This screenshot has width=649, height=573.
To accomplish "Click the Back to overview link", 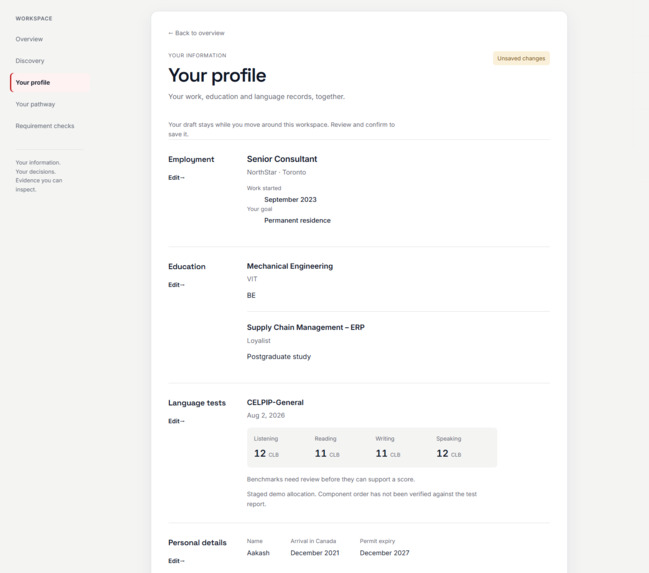I will [196, 33].
